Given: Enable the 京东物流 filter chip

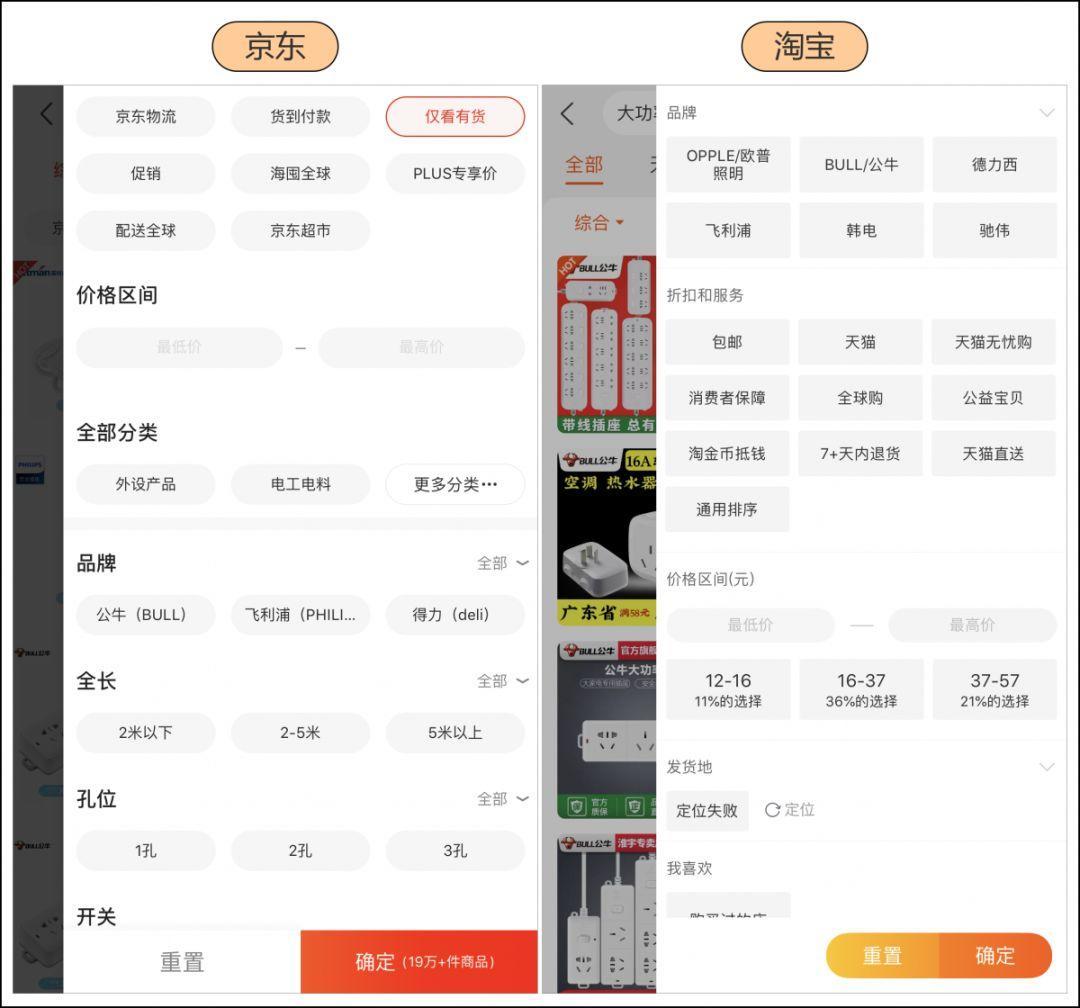Looking at the screenshot, I should pos(146,116).
